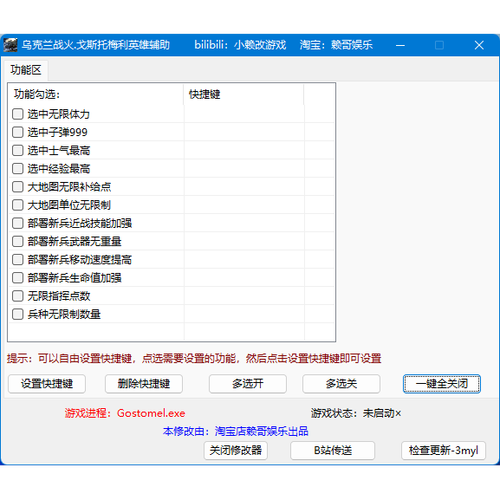Toggle the 兵种无限制数量 checkbox
Screen dimensions: 500x500
(18, 314)
